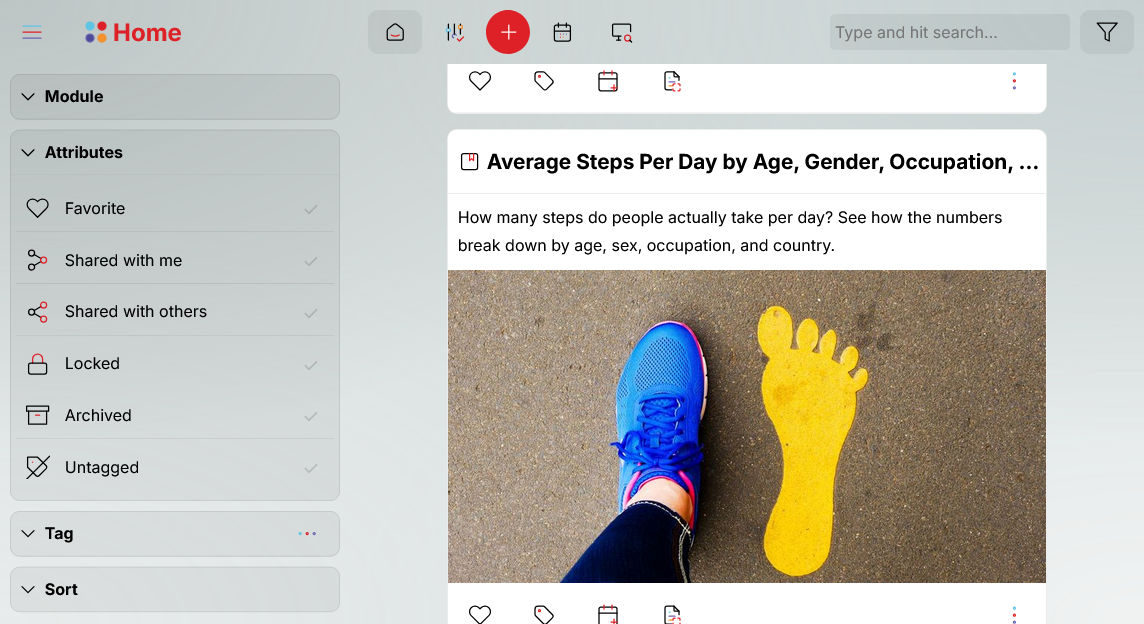Viewport: 1144px width, 624px height.
Task: Open the calendar icon in top toolbar
Action: coord(562,32)
